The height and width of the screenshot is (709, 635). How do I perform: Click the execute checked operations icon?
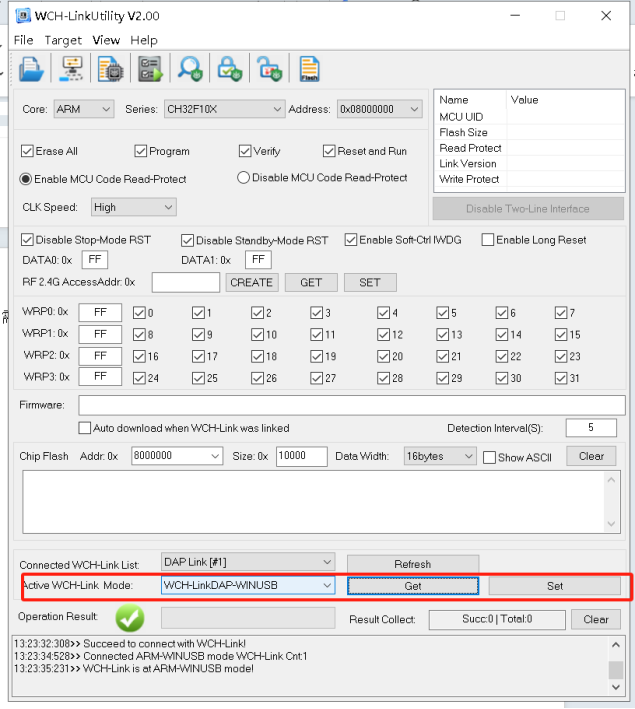151,69
